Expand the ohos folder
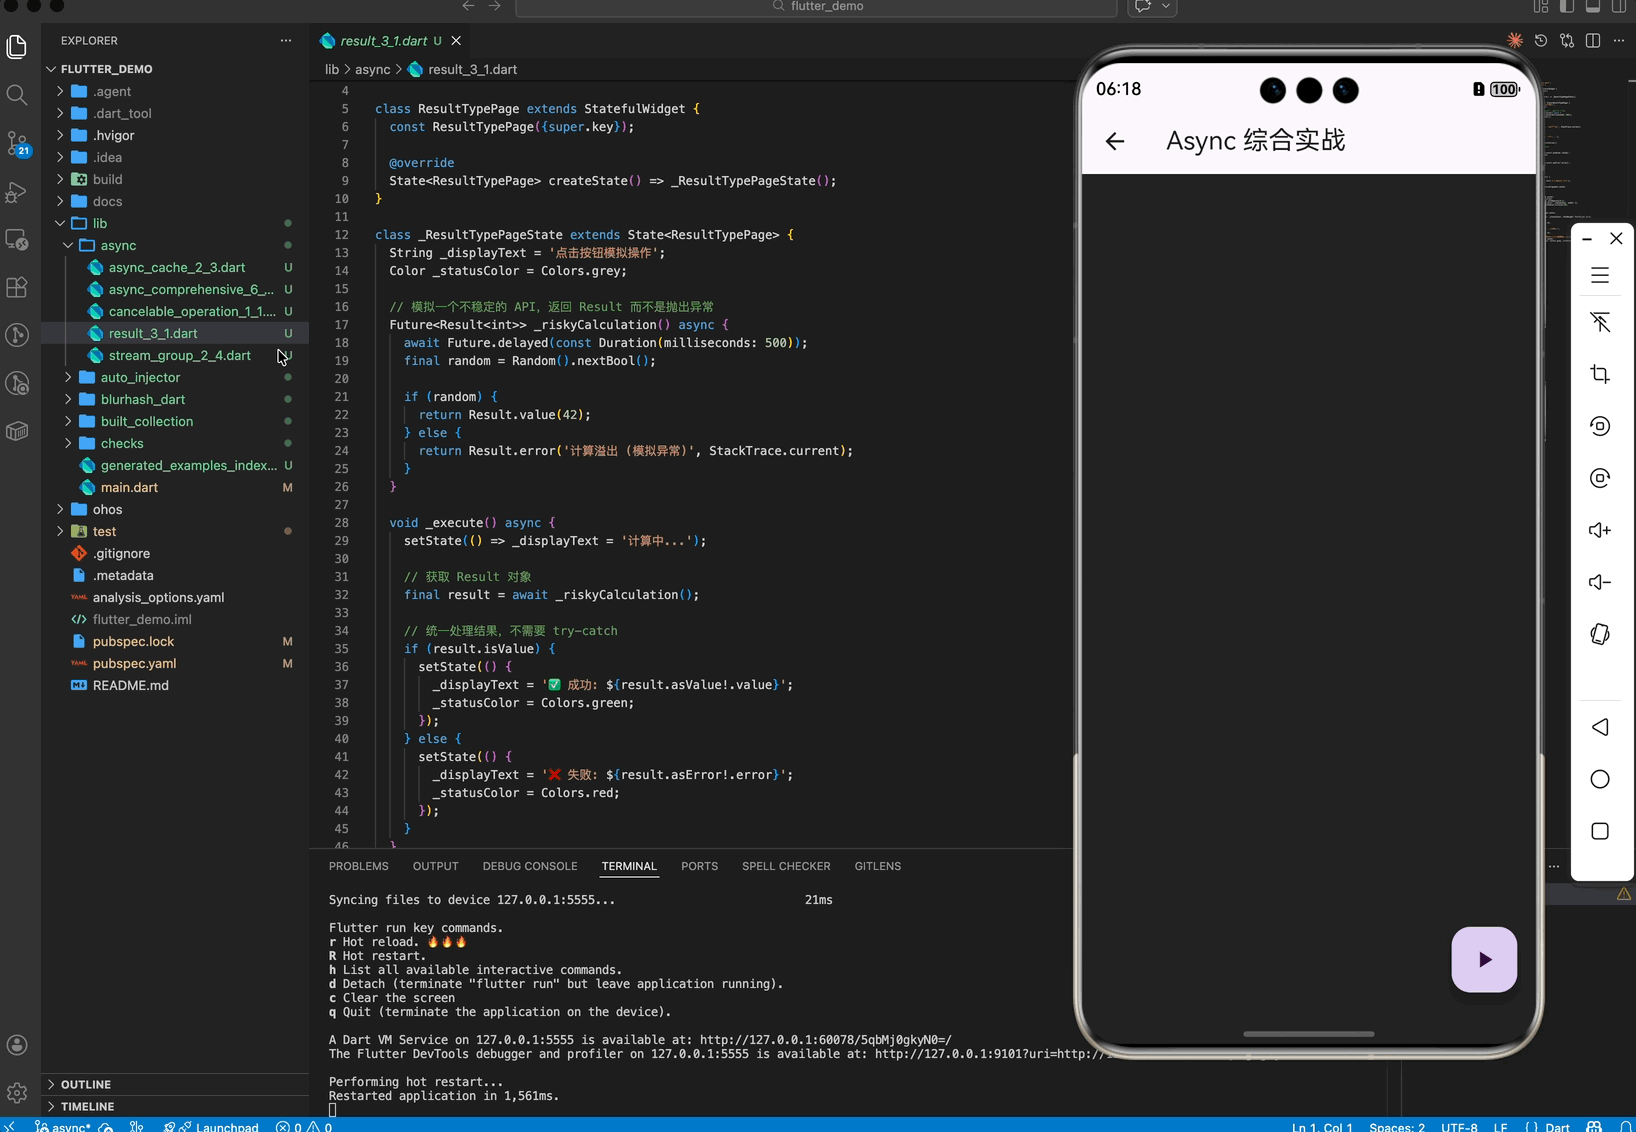Viewport: 1636px width, 1132px height. coord(175,509)
